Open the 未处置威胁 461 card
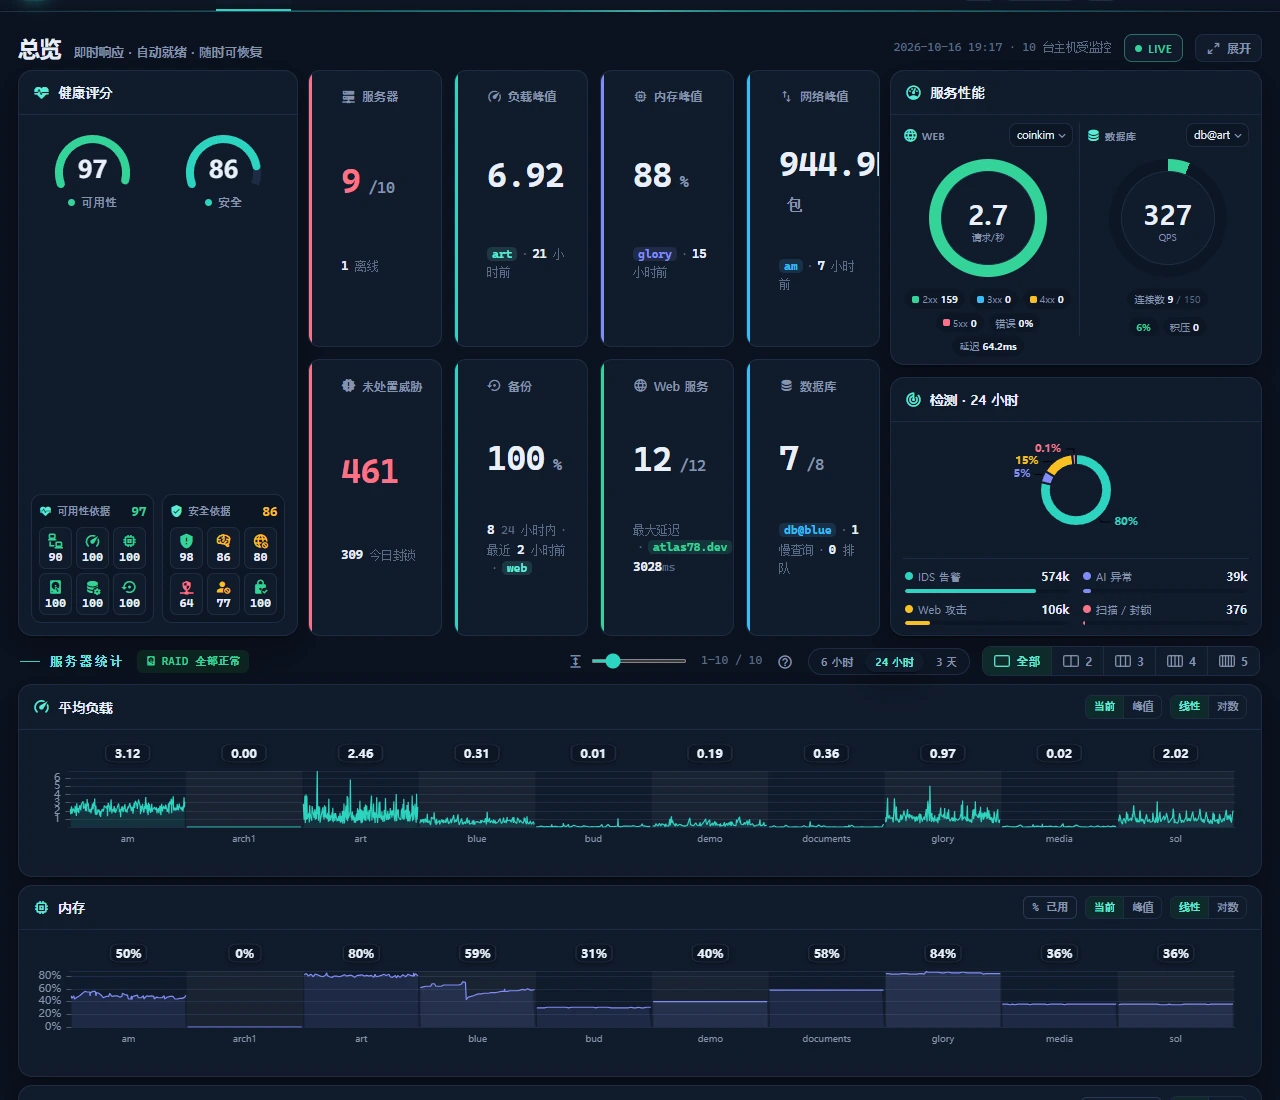This screenshot has width=1280, height=1100. (x=376, y=497)
